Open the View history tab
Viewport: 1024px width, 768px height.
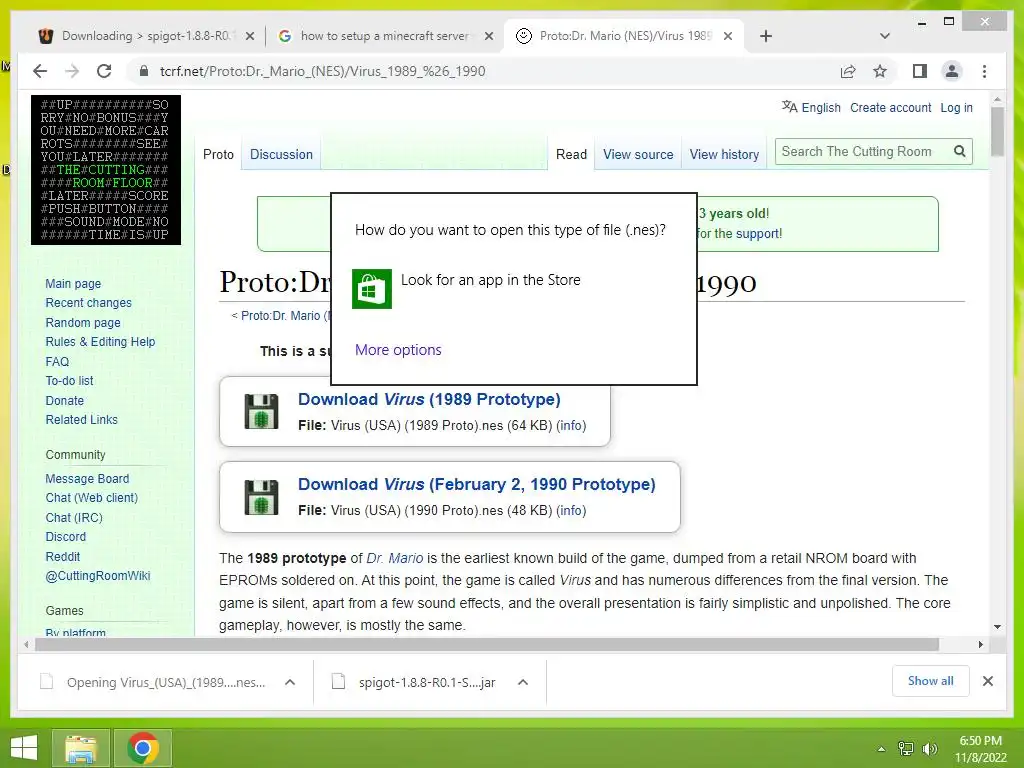click(x=724, y=154)
